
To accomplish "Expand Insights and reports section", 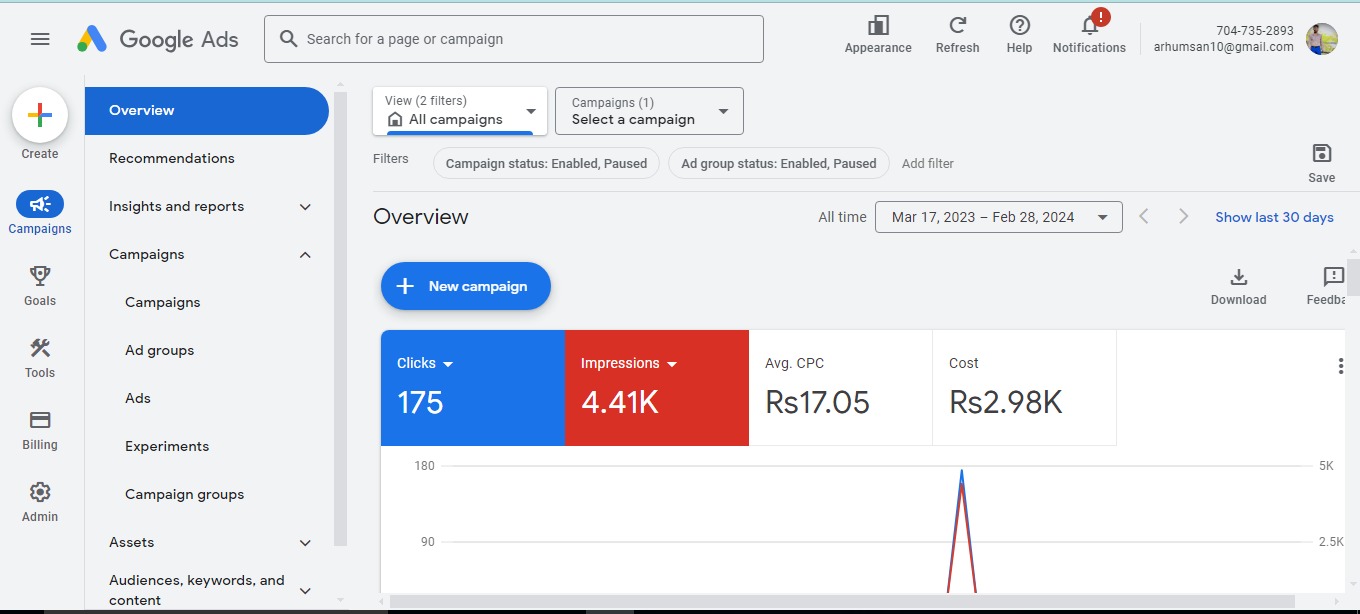I will (305, 207).
